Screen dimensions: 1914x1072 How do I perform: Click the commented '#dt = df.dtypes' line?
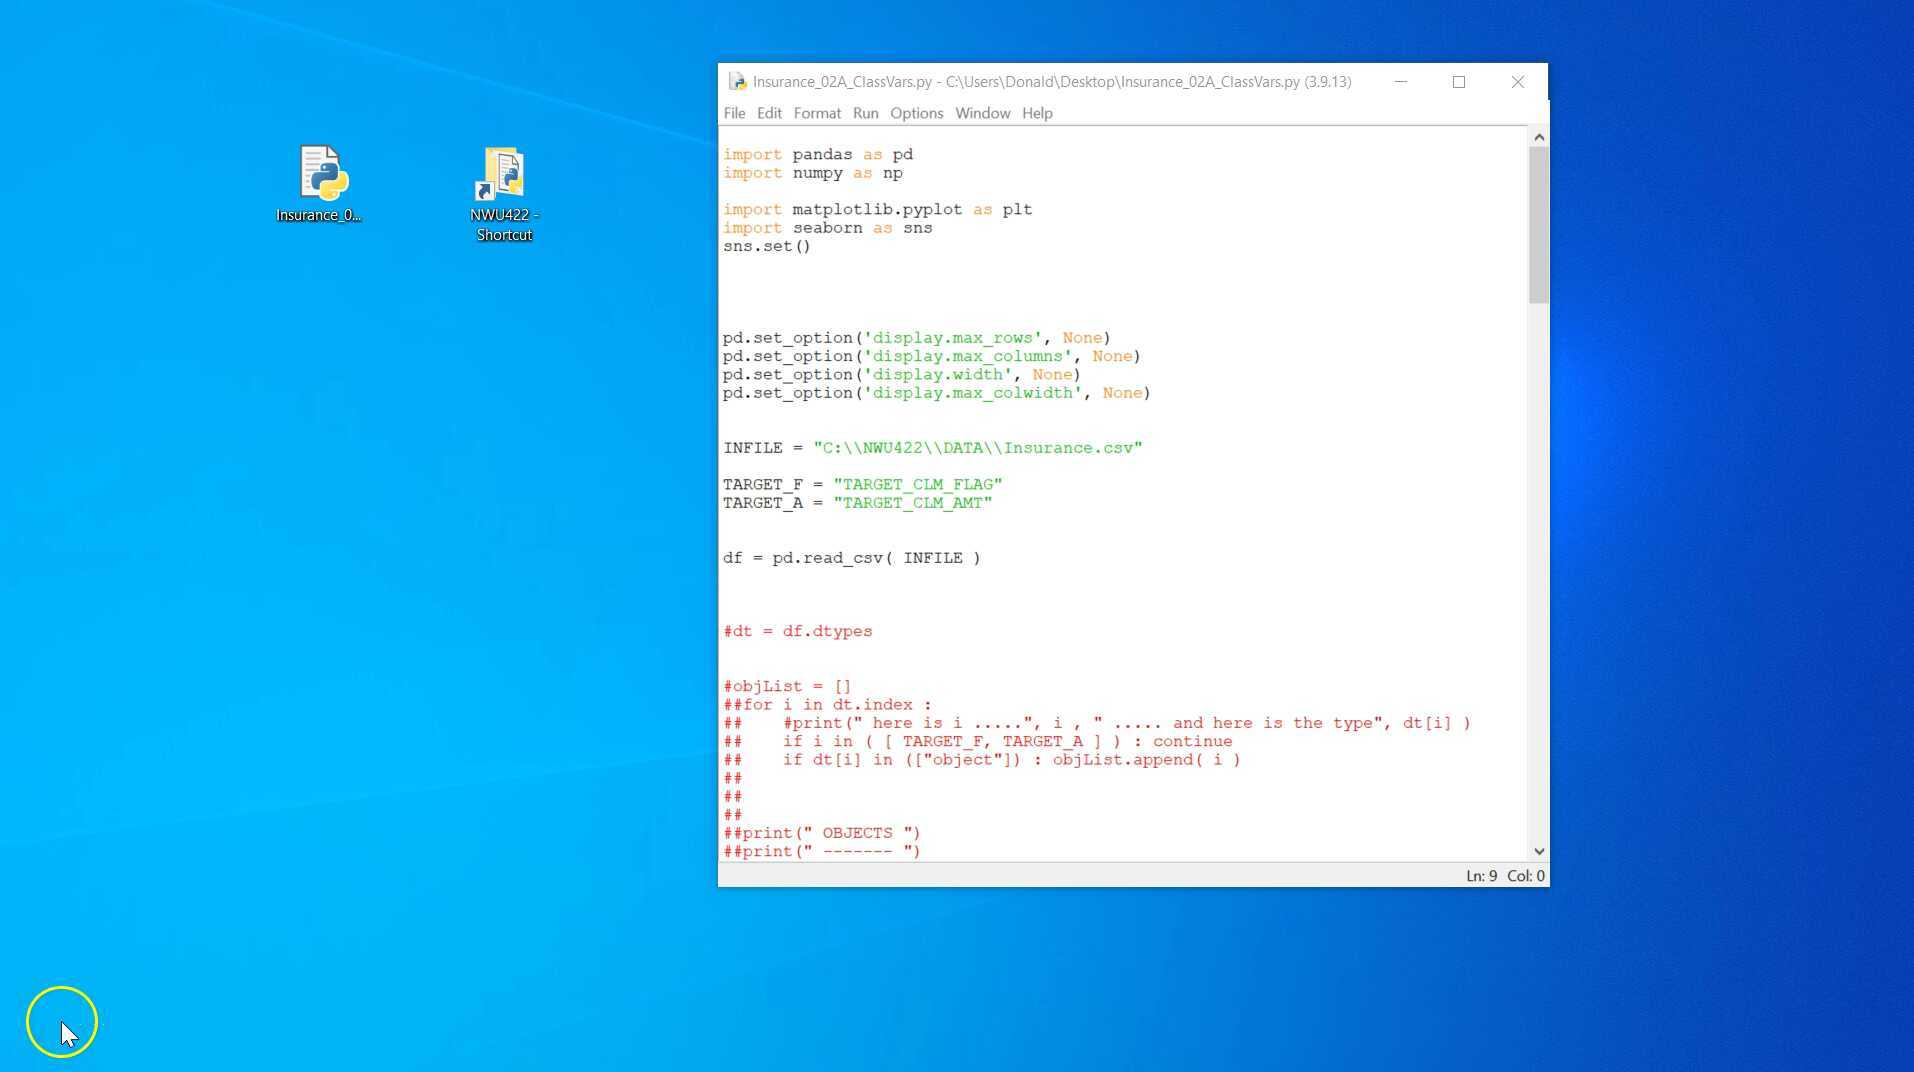(x=797, y=631)
